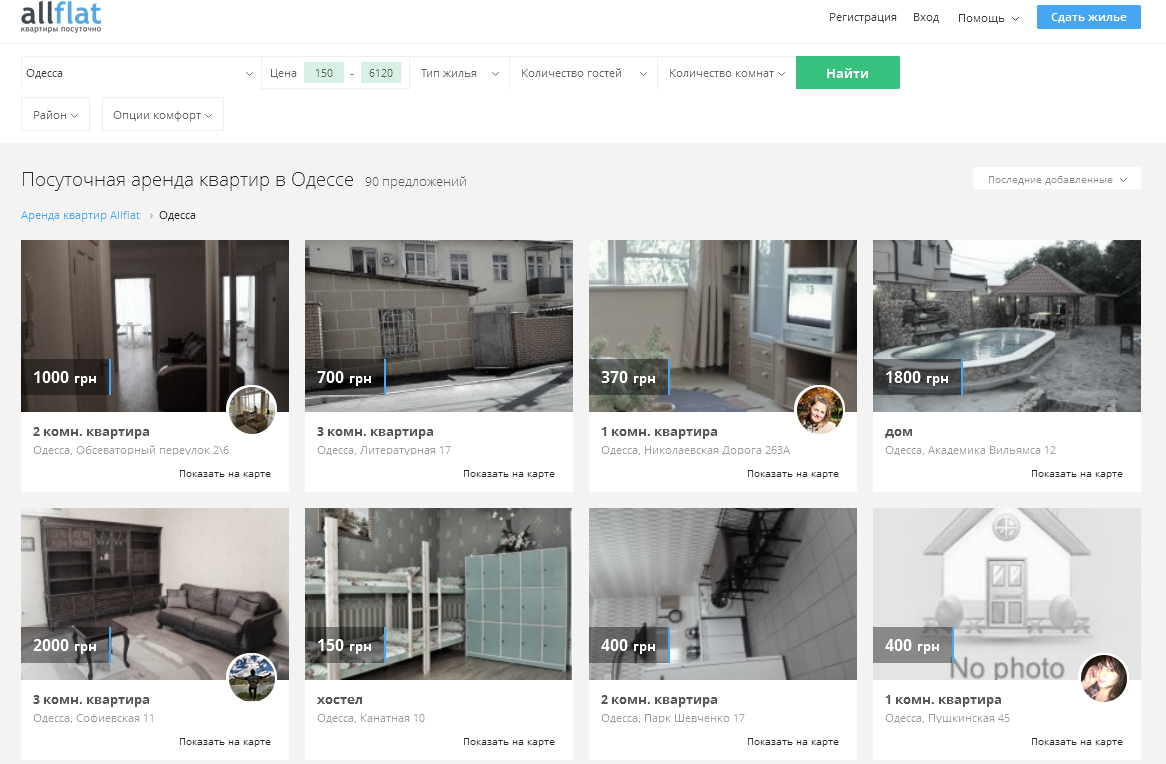Image resolution: width=1166 pixels, height=764 pixels.
Task: Open host avatar on Пушкинская 45 listing
Action: coord(1104,678)
